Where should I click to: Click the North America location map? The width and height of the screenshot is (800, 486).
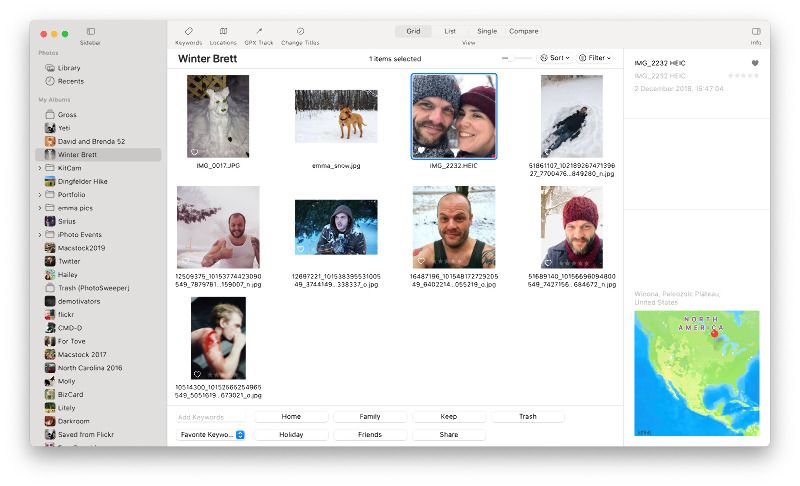(696, 373)
